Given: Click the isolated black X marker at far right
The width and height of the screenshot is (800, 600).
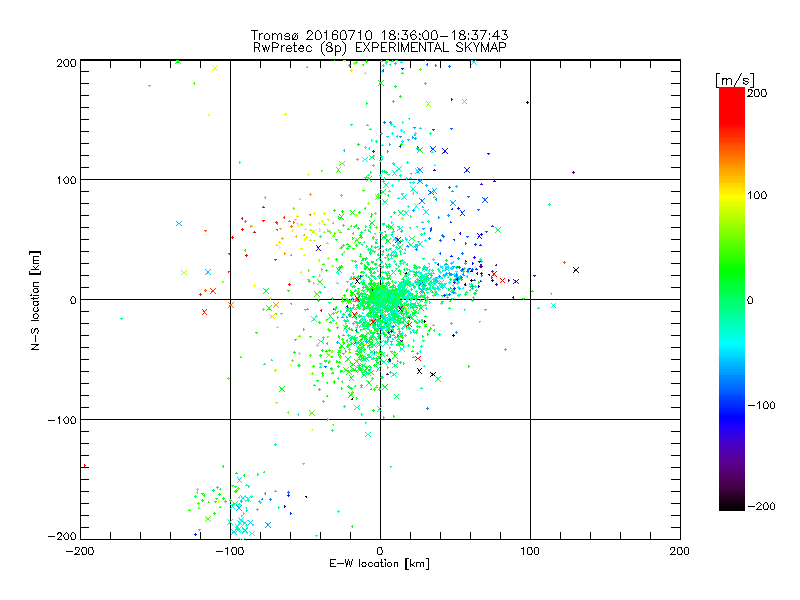Looking at the screenshot, I should [576, 270].
